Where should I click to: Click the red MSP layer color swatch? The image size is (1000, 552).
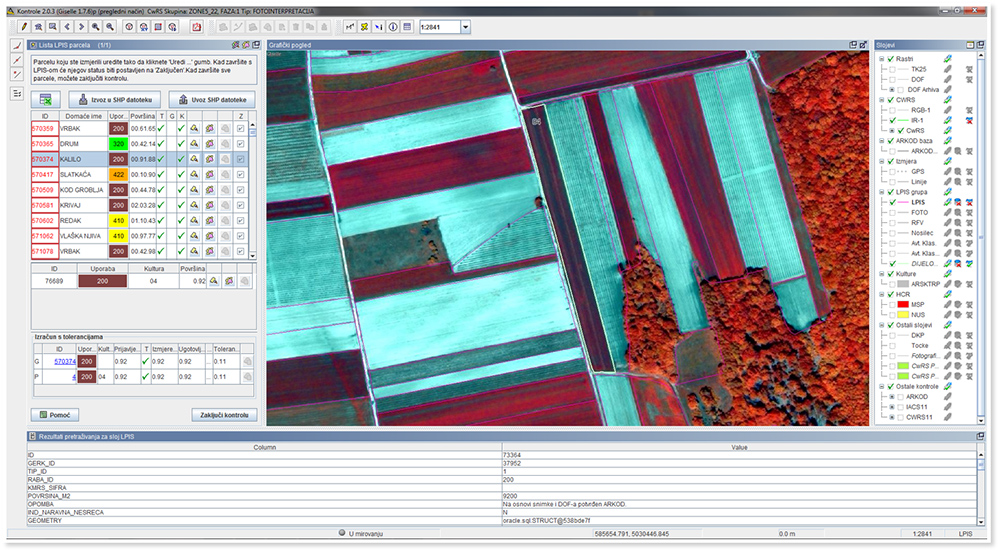(902, 305)
